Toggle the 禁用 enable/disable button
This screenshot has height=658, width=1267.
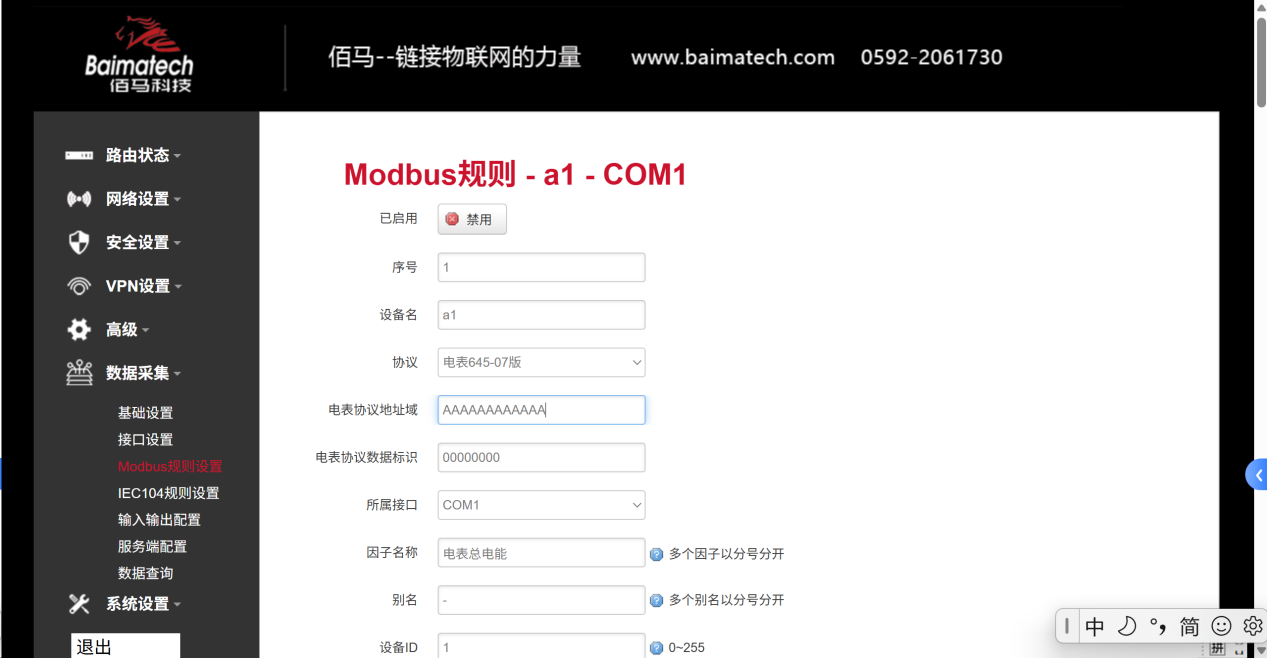[x=471, y=218]
